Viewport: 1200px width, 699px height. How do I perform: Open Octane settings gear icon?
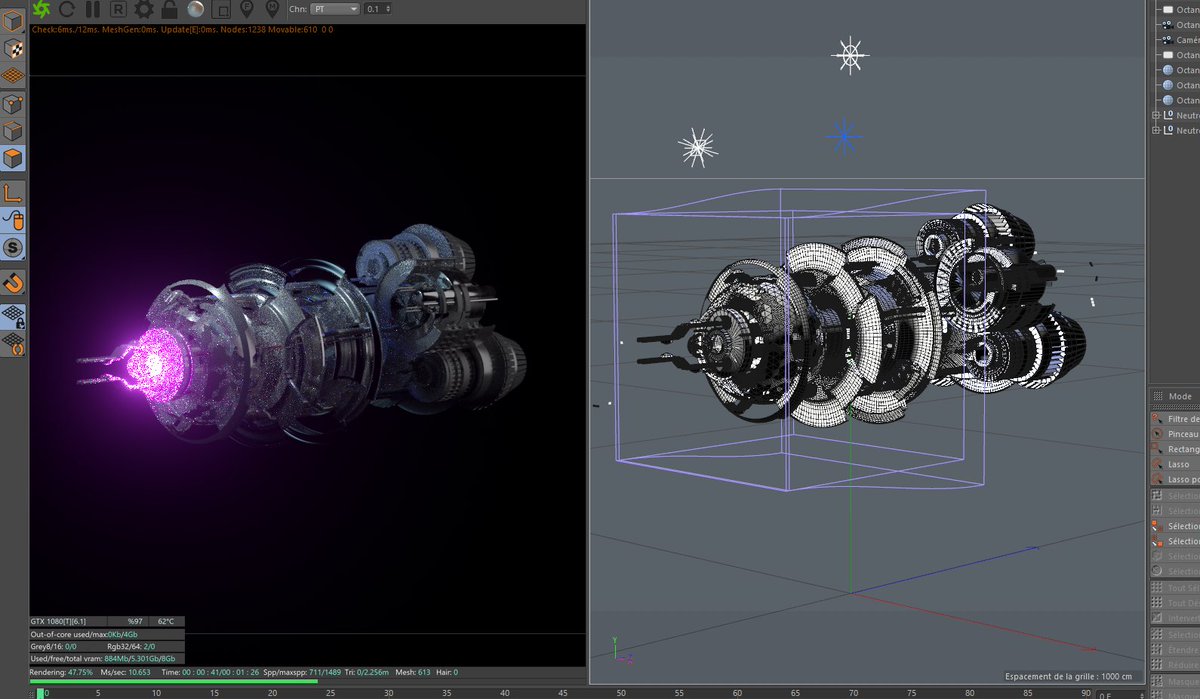click(144, 9)
